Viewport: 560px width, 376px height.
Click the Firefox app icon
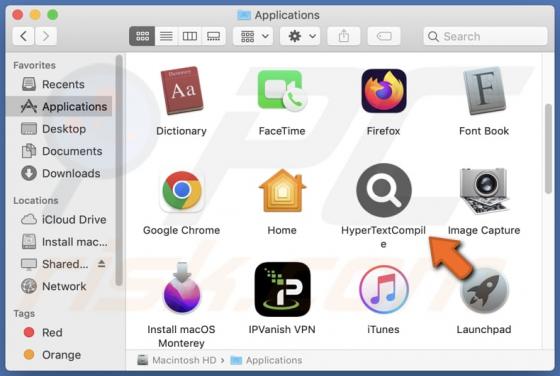pos(384,91)
